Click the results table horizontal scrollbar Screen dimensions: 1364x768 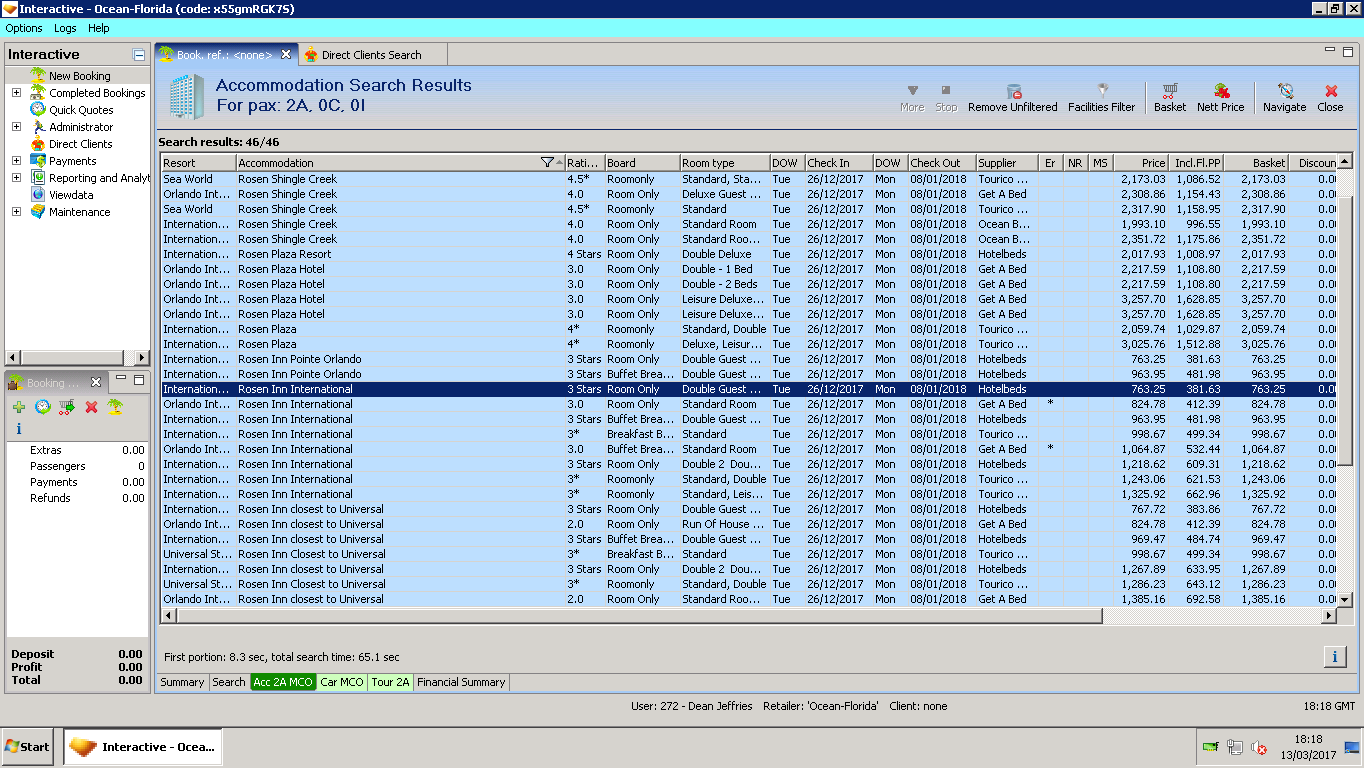[x=640, y=616]
